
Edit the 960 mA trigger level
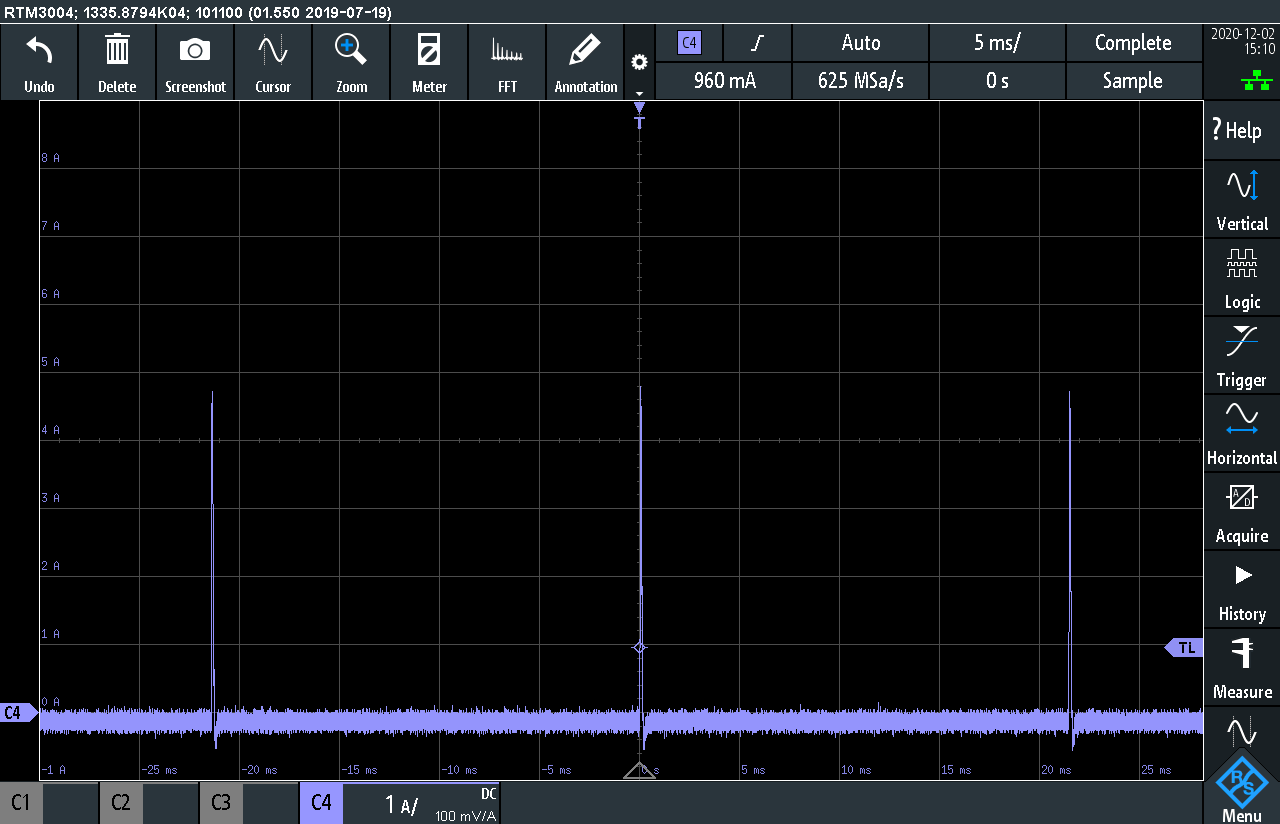(x=724, y=81)
